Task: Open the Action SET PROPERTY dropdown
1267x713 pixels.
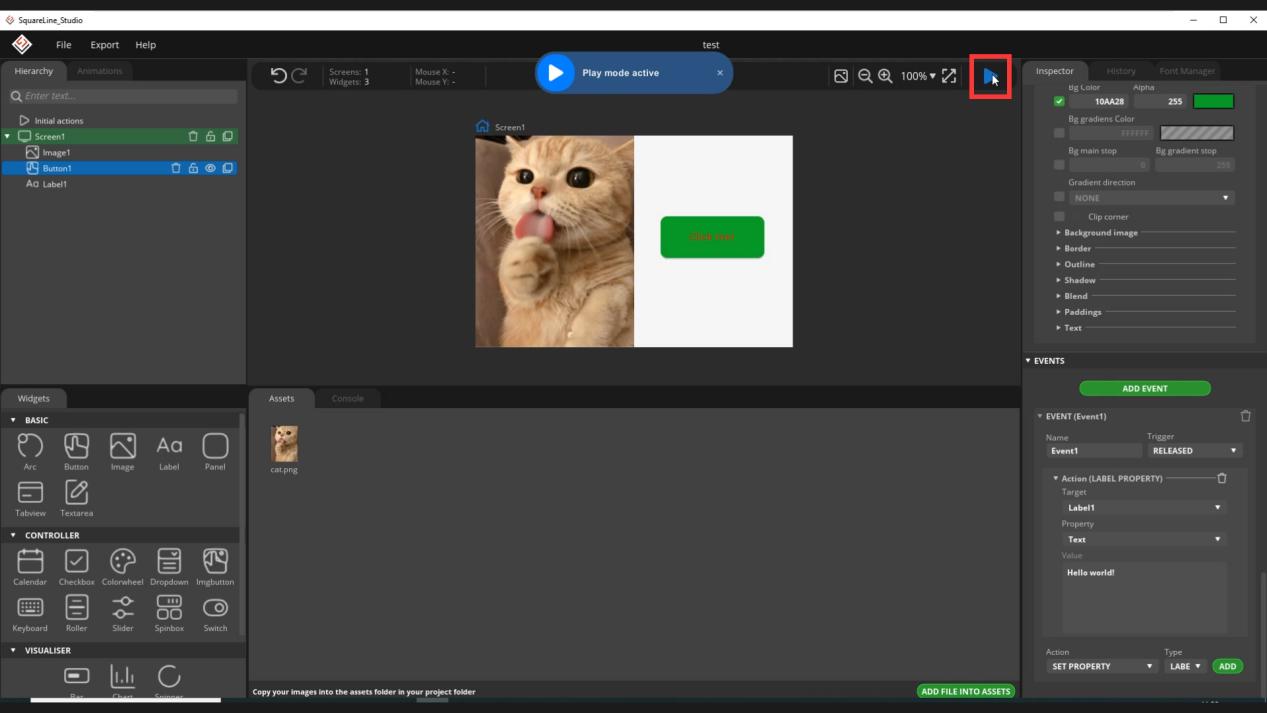Action: pyautogui.click(x=1101, y=666)
